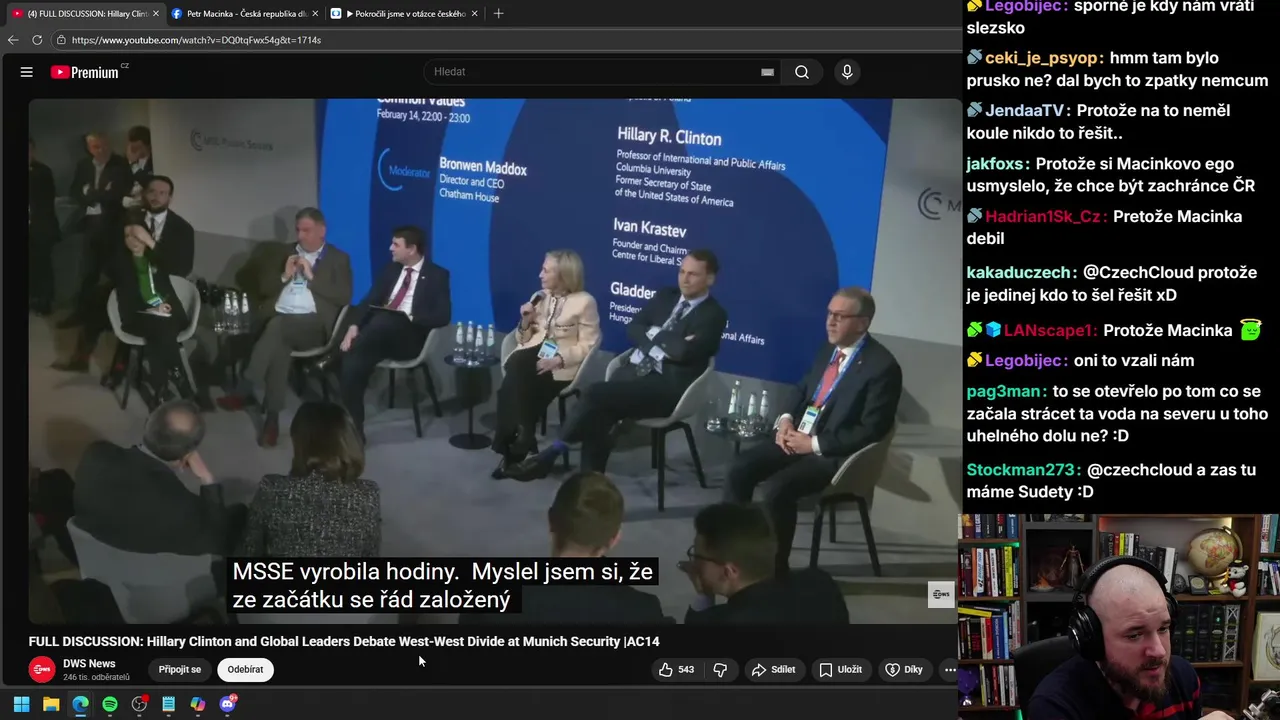Click JendaaTV username in chat
1280x720 pixels.
click(x=1025, y=111)
